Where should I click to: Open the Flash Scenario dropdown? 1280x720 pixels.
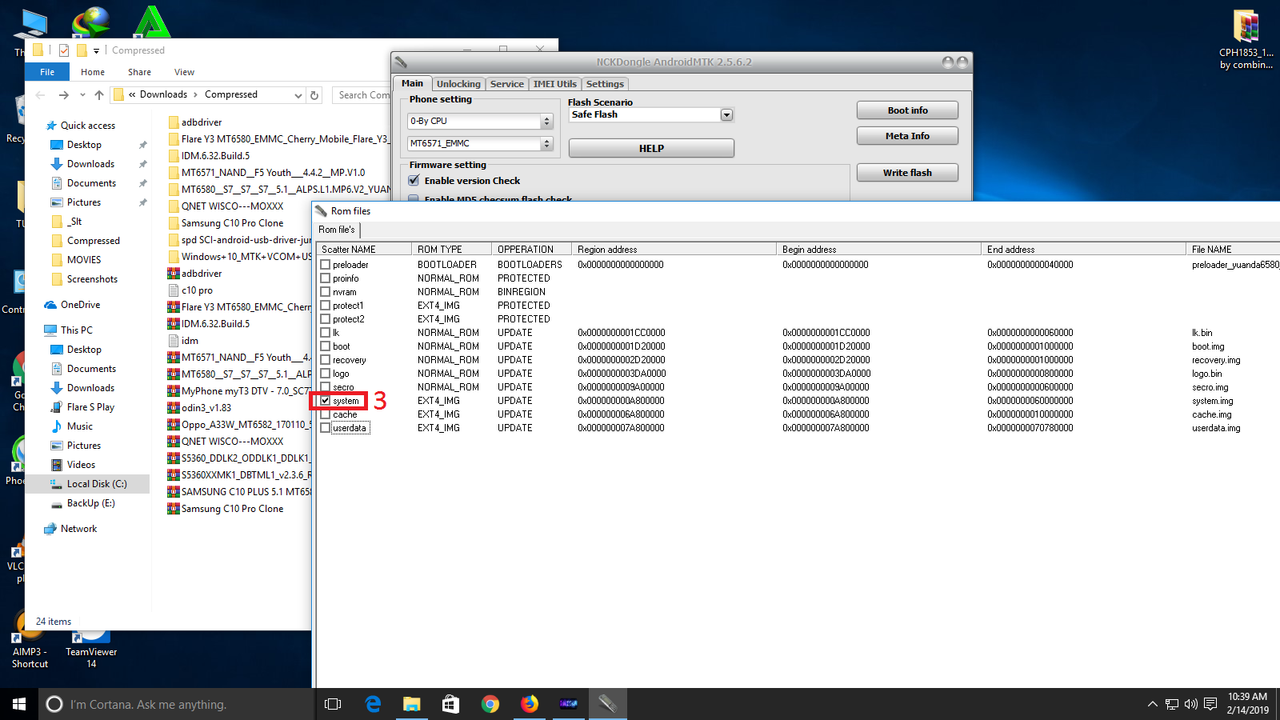726,114
